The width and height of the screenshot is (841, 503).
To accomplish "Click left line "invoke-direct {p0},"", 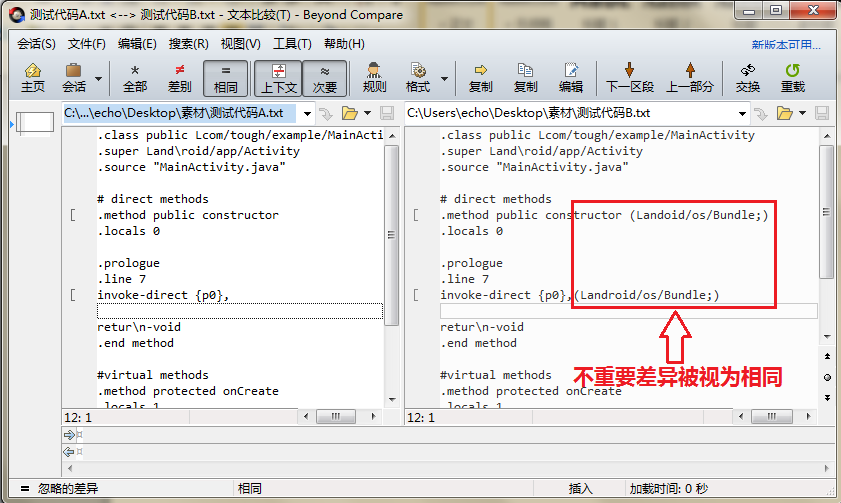I will pyautogui.click(x=163, y=295).
